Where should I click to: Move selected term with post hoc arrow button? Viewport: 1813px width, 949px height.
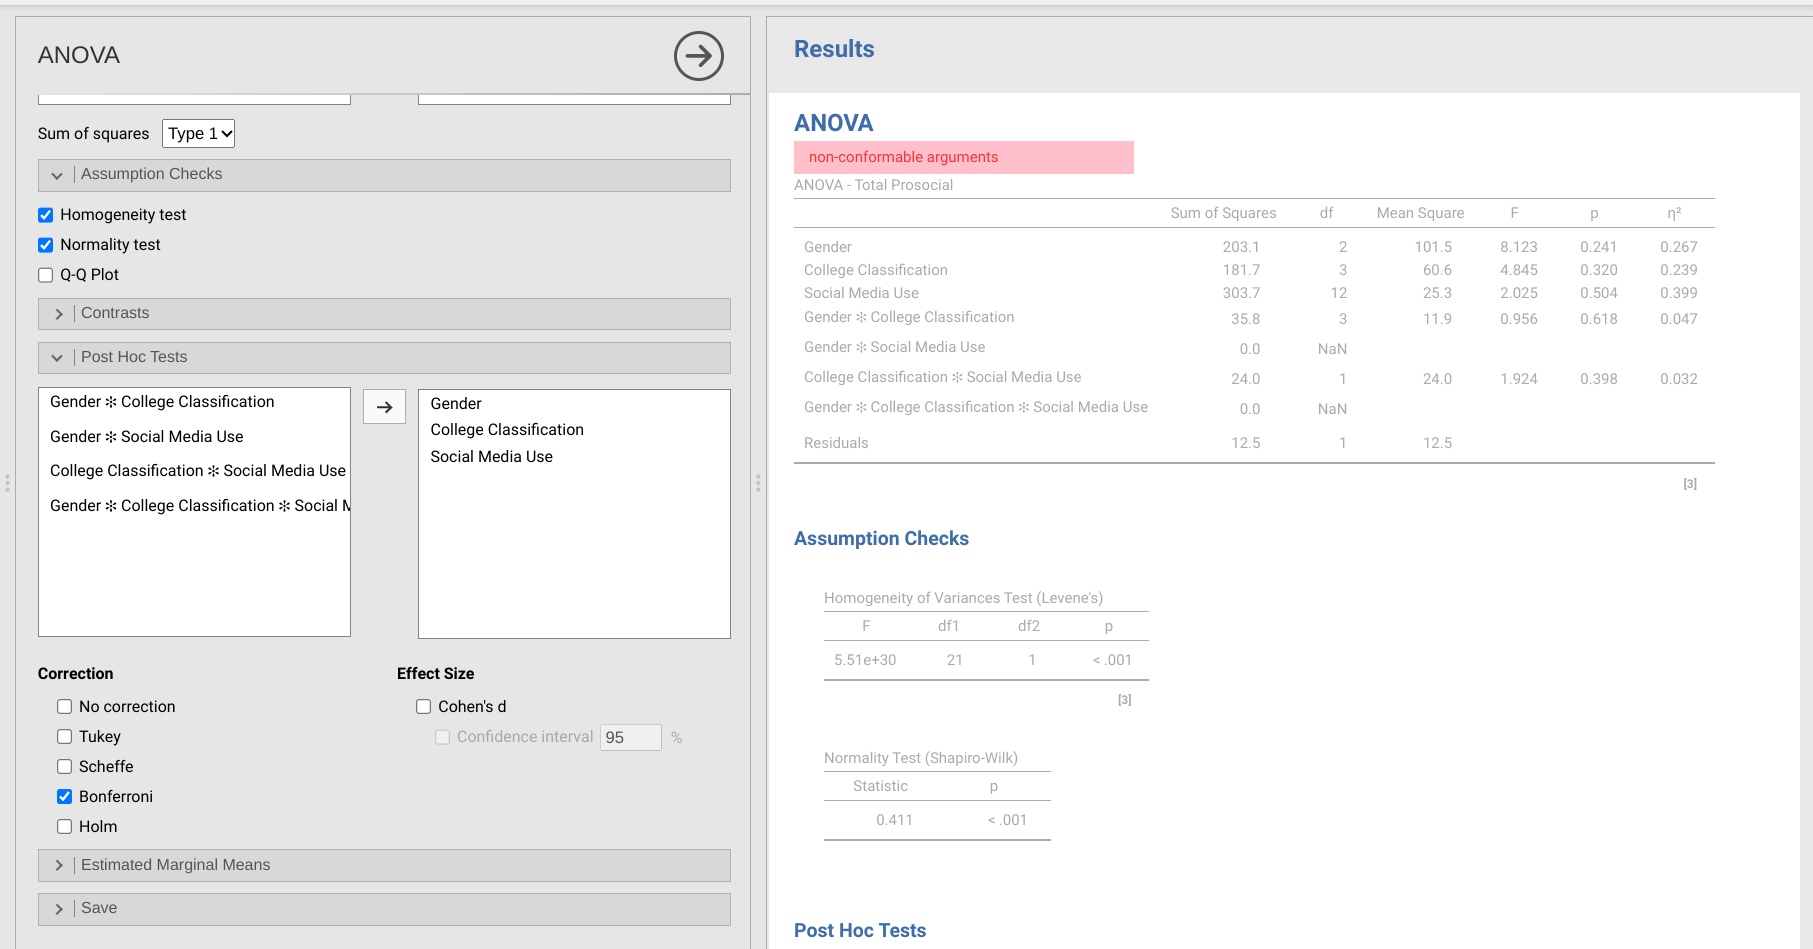(384, 407)
